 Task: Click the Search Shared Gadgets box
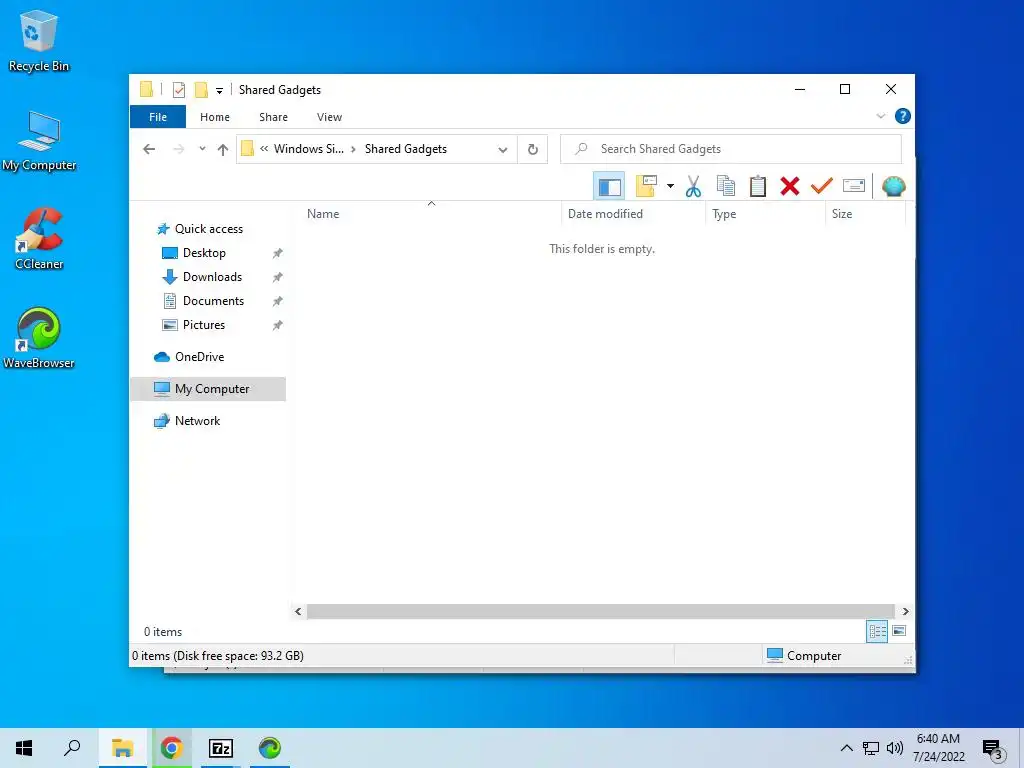tap(731, 149)
